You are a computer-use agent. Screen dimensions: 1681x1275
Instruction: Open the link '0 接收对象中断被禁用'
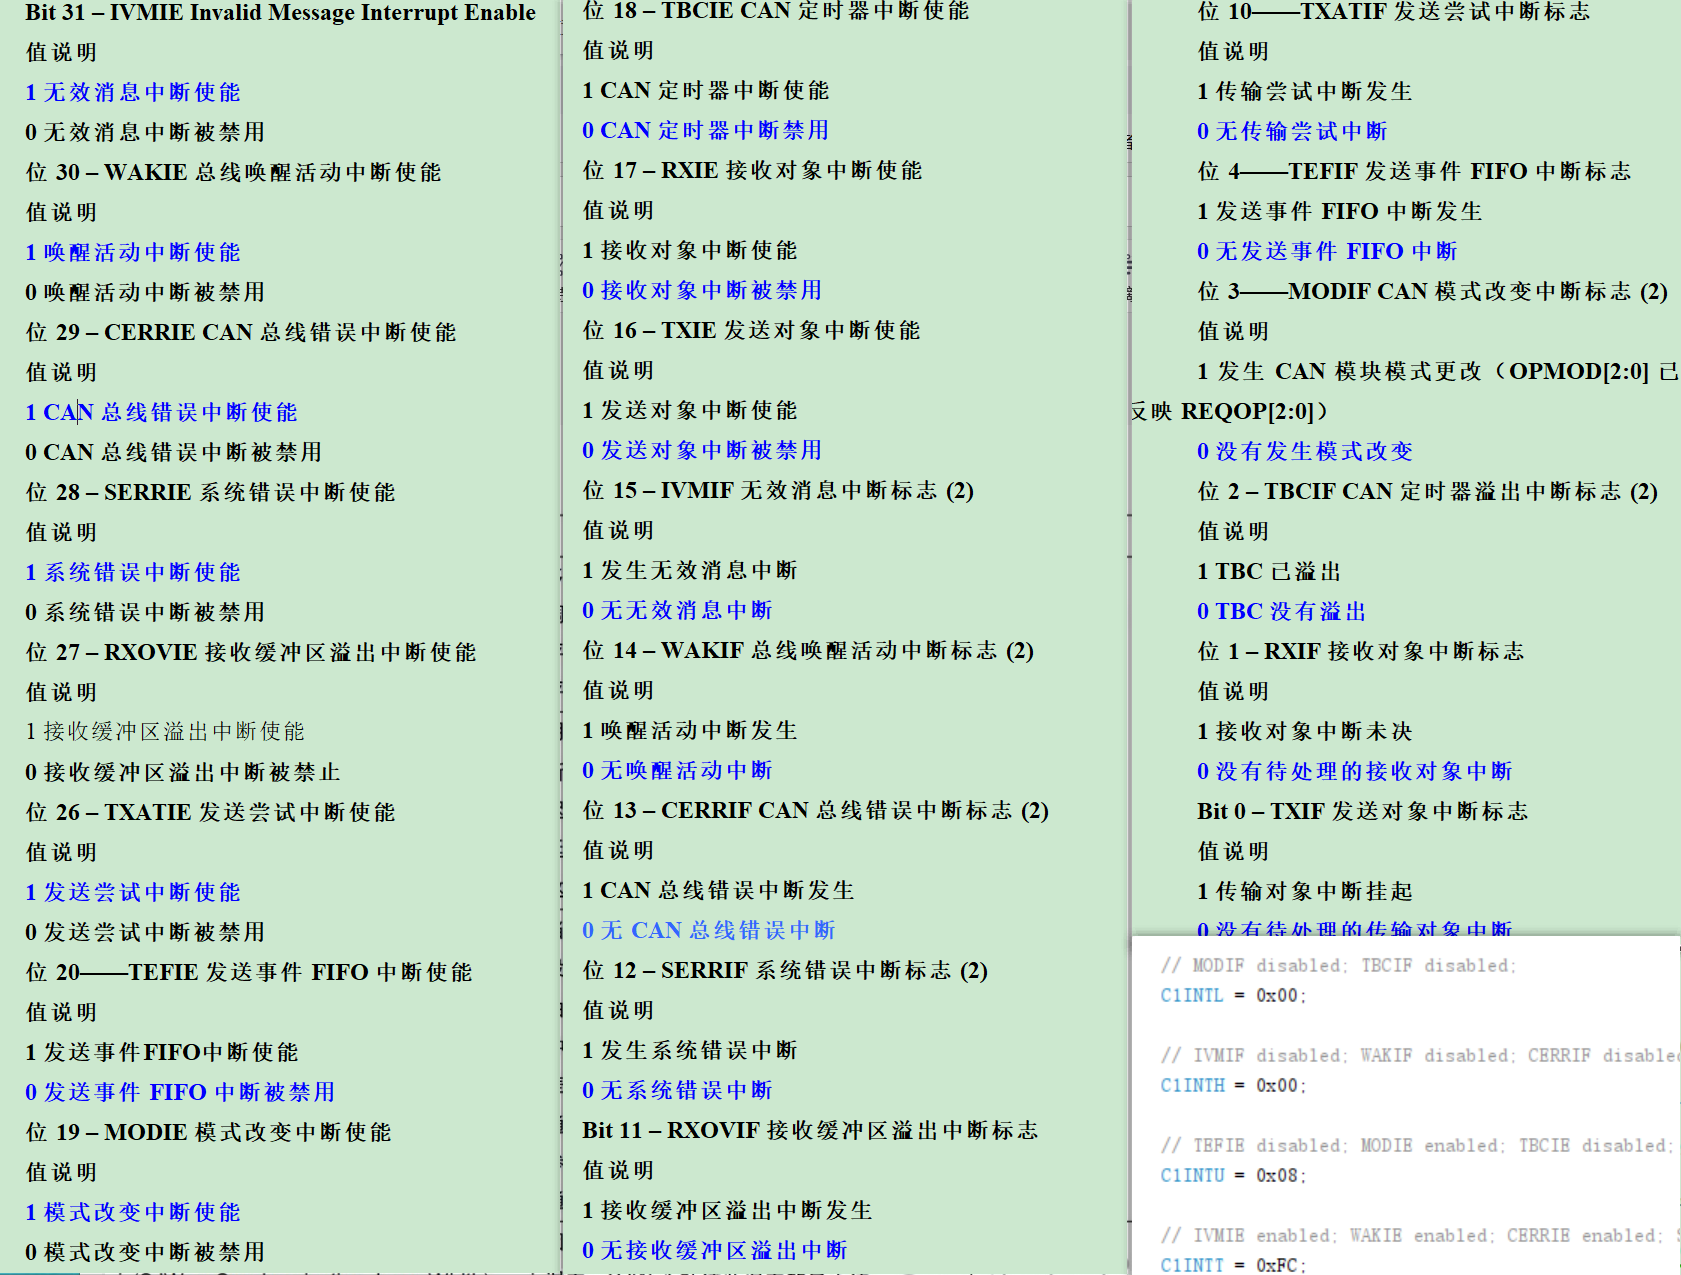point(702,290)
